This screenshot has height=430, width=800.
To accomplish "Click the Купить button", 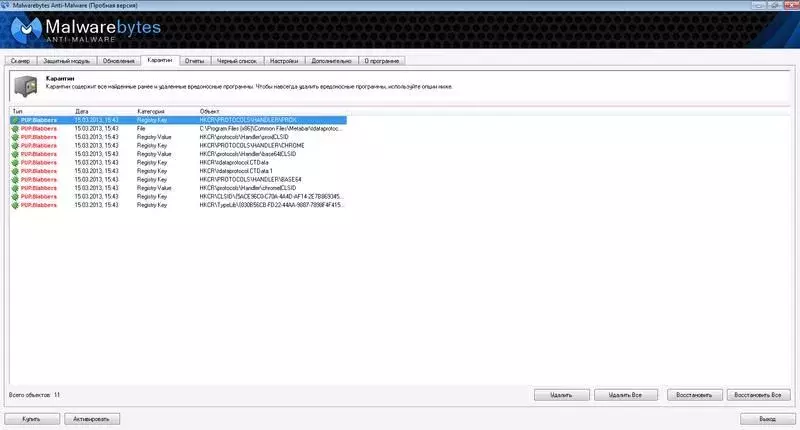I will coord(32,419).
